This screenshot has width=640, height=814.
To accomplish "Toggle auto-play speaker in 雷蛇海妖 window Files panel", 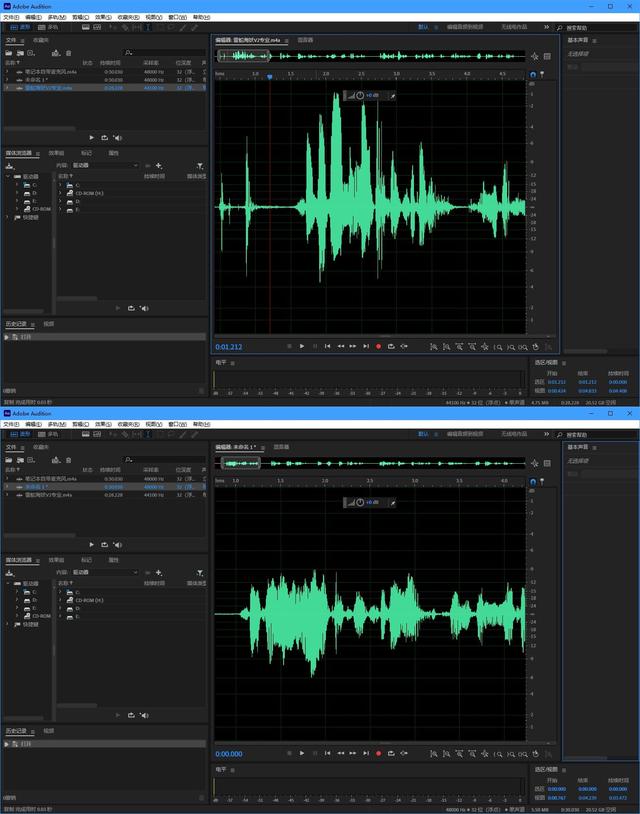I will pyautogui.click(x=117, y=138).
